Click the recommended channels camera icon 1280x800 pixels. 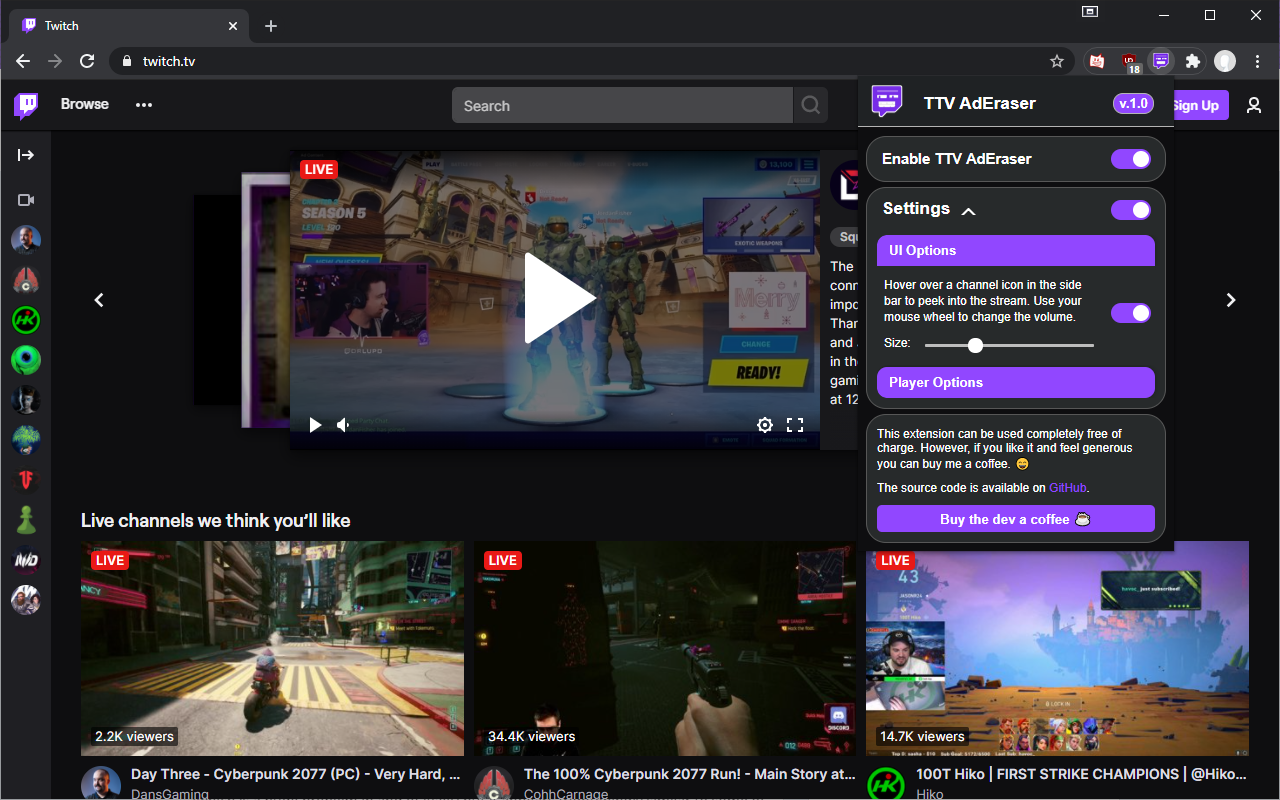pos(26,200)
